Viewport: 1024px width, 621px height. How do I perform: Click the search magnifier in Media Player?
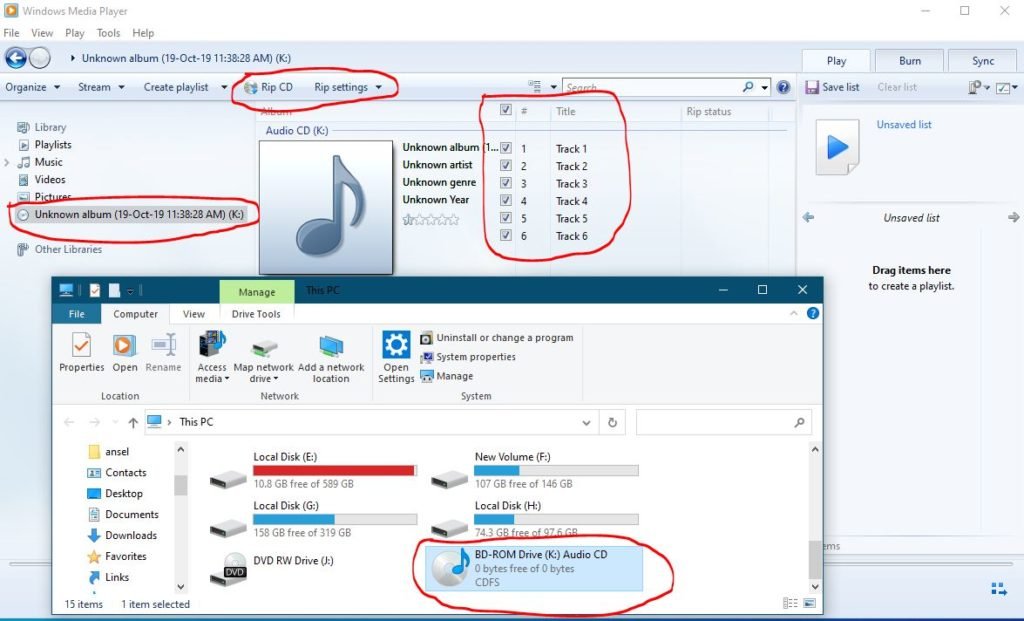click(748, 86)
